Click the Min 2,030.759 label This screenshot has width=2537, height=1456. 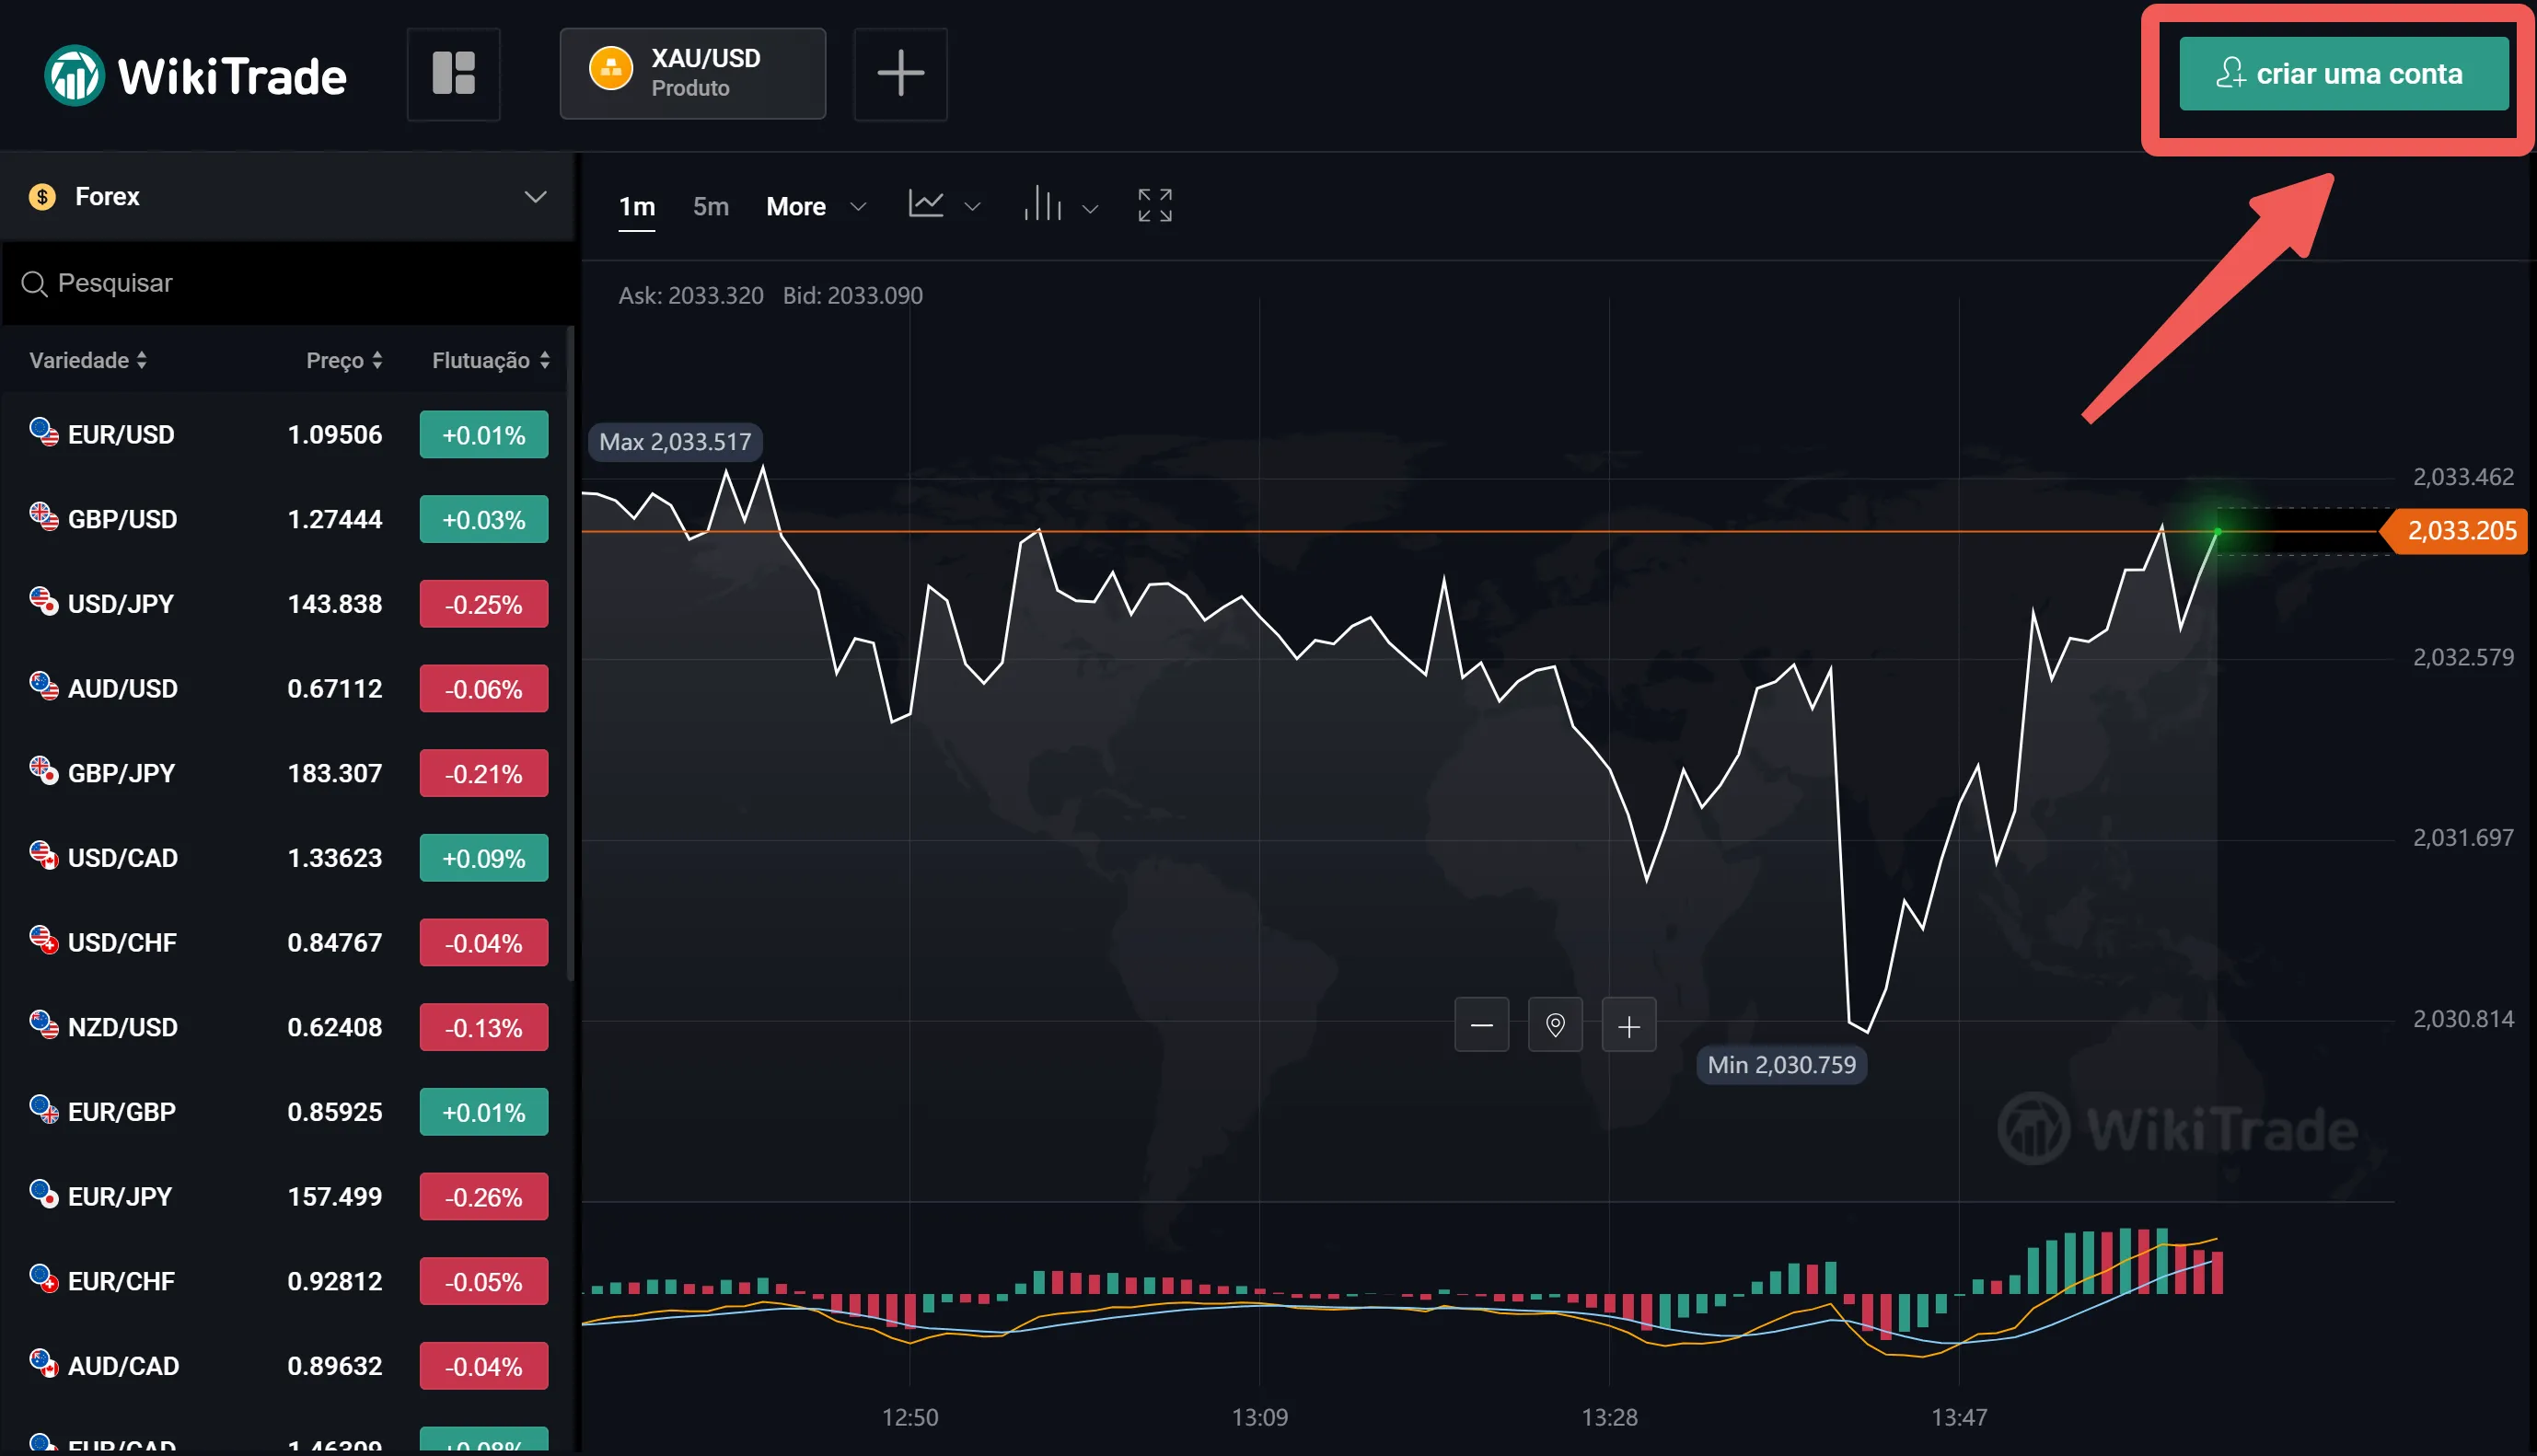tap(1781, 1065)
